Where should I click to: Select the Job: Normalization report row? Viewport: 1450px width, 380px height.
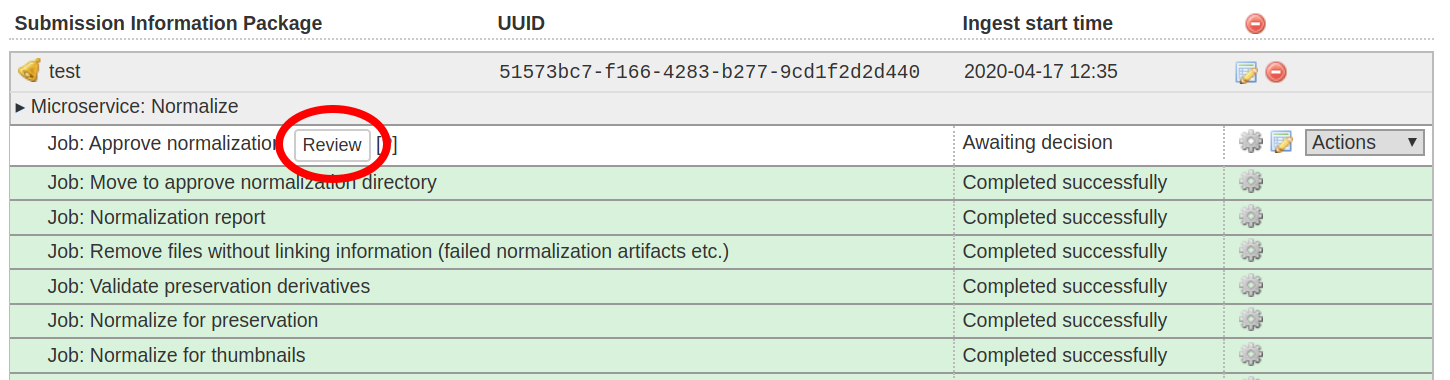(721, 217)
